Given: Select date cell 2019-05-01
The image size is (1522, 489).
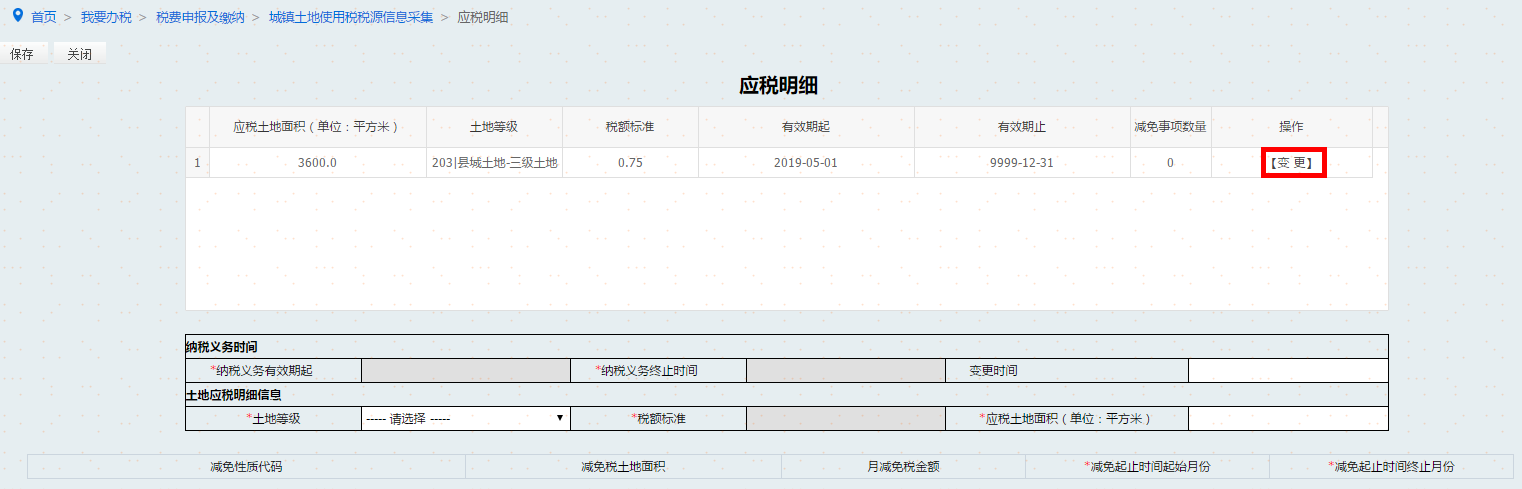Looking at the screenshot, I should coord(806,163).
